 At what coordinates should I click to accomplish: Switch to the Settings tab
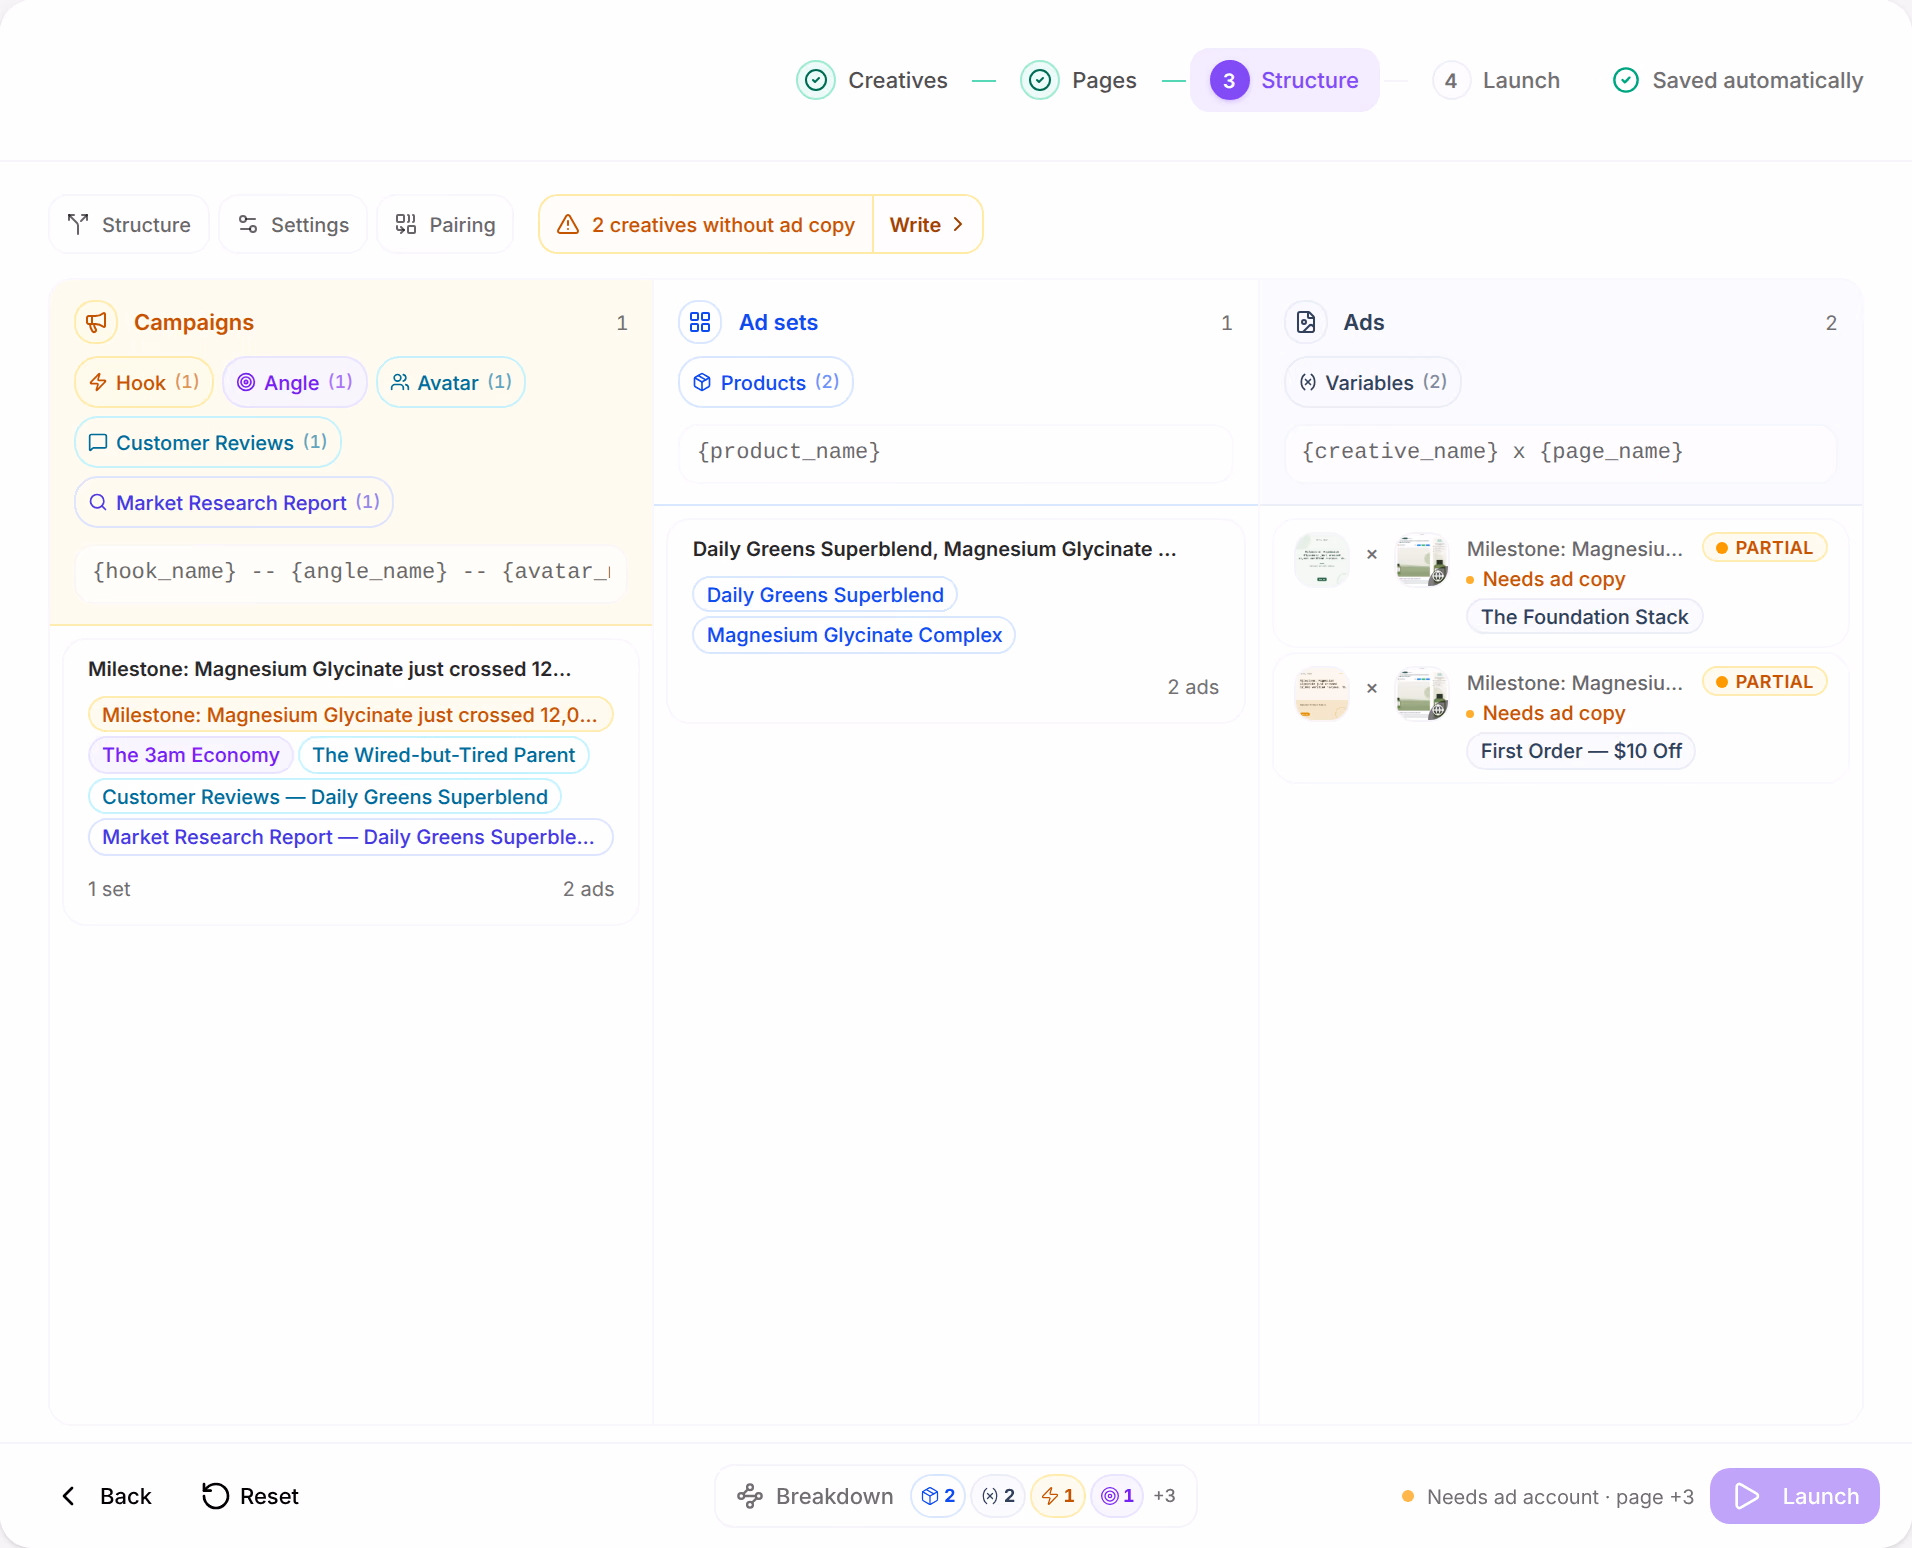click(293, 224)
